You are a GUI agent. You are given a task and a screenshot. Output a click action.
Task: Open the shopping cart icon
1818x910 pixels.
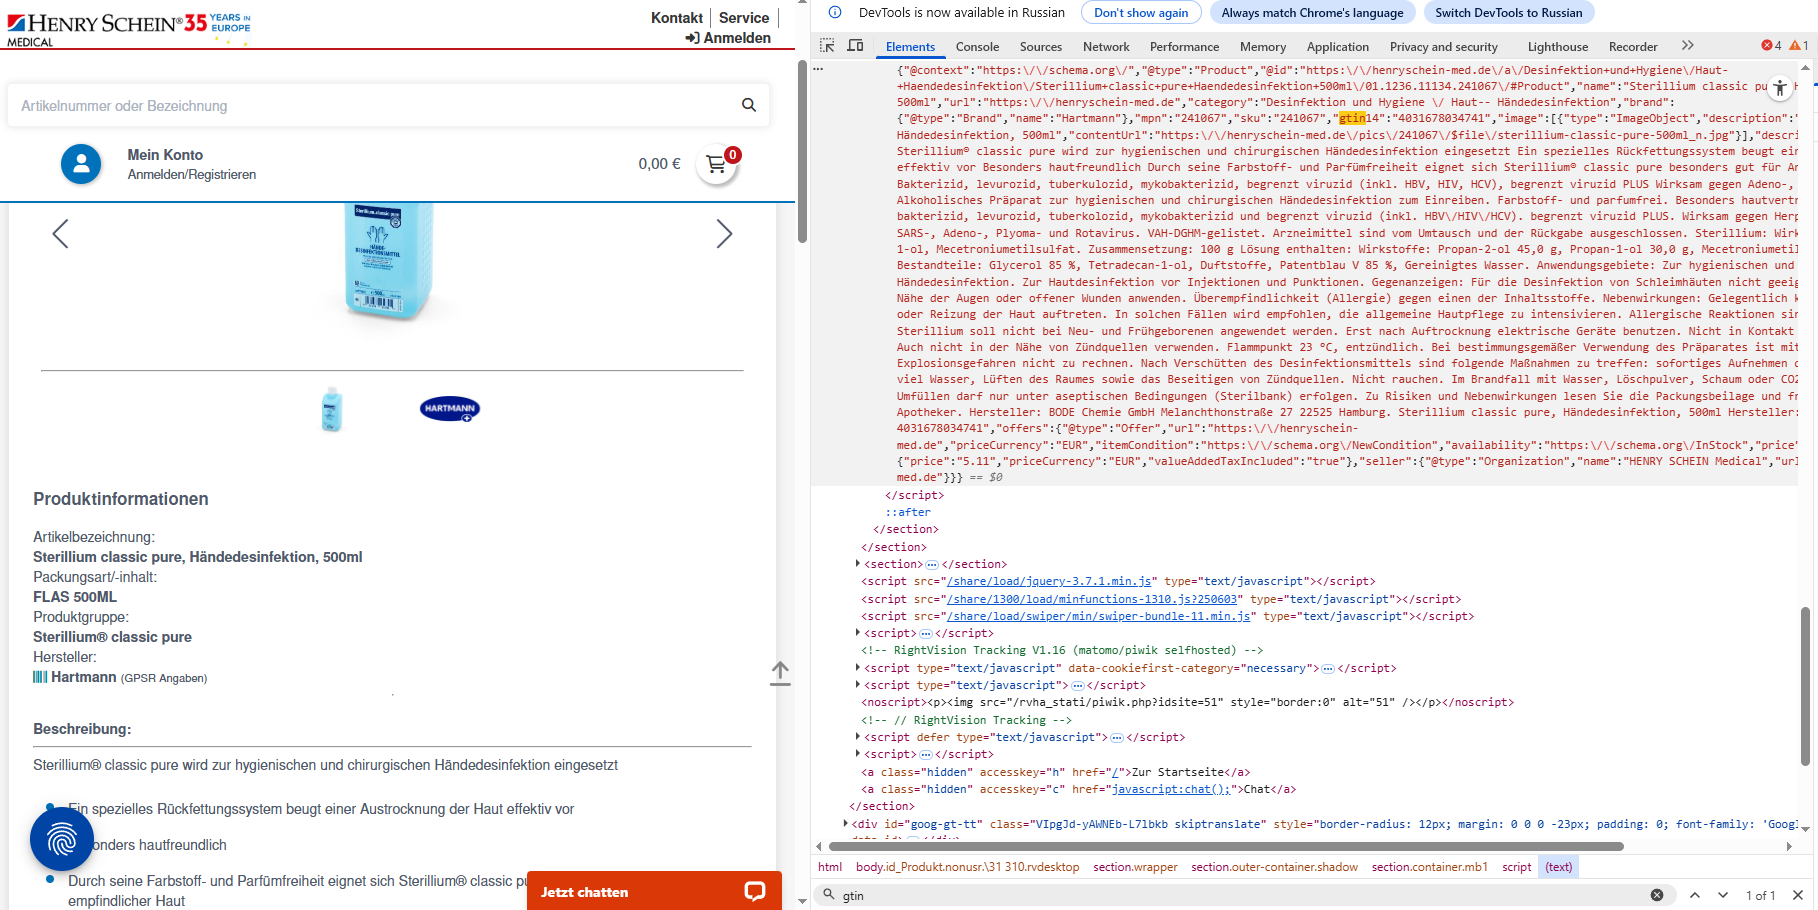point(716,164)
